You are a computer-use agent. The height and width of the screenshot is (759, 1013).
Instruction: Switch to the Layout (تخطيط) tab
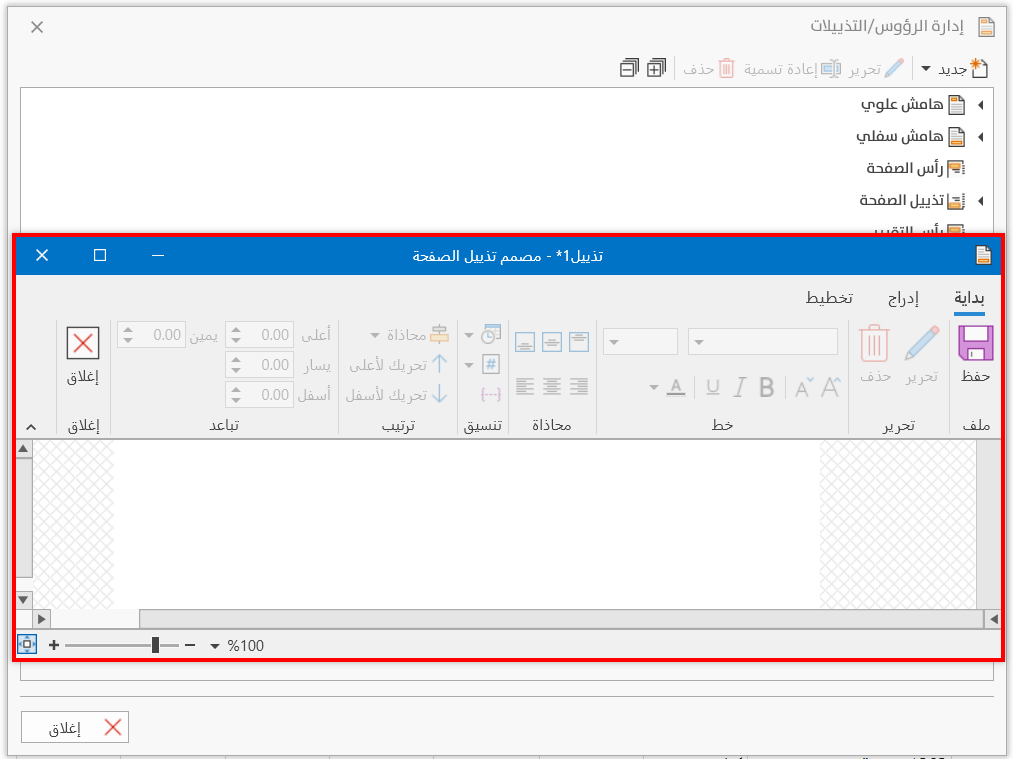pyautogui.click(x=829, y=298)
